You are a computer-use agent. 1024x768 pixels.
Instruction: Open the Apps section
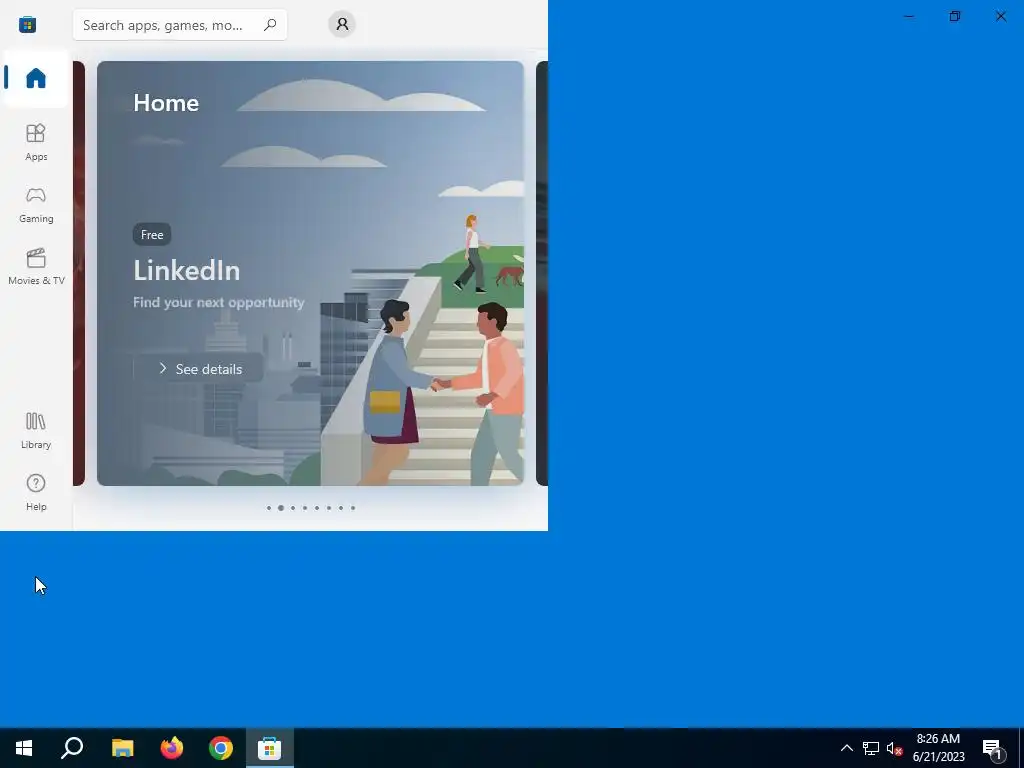coord(36,142)
